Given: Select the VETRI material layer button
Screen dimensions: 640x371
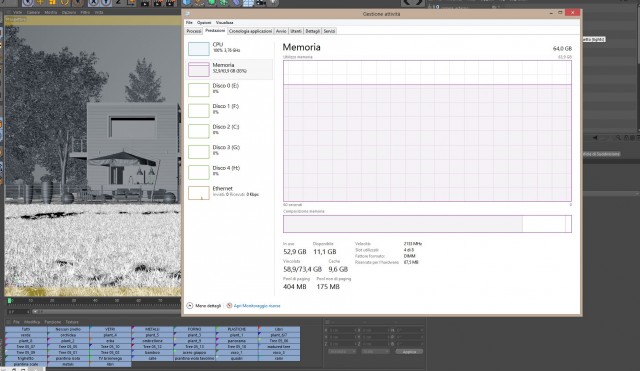Looking at the screenshot, I should click(110, 329).
